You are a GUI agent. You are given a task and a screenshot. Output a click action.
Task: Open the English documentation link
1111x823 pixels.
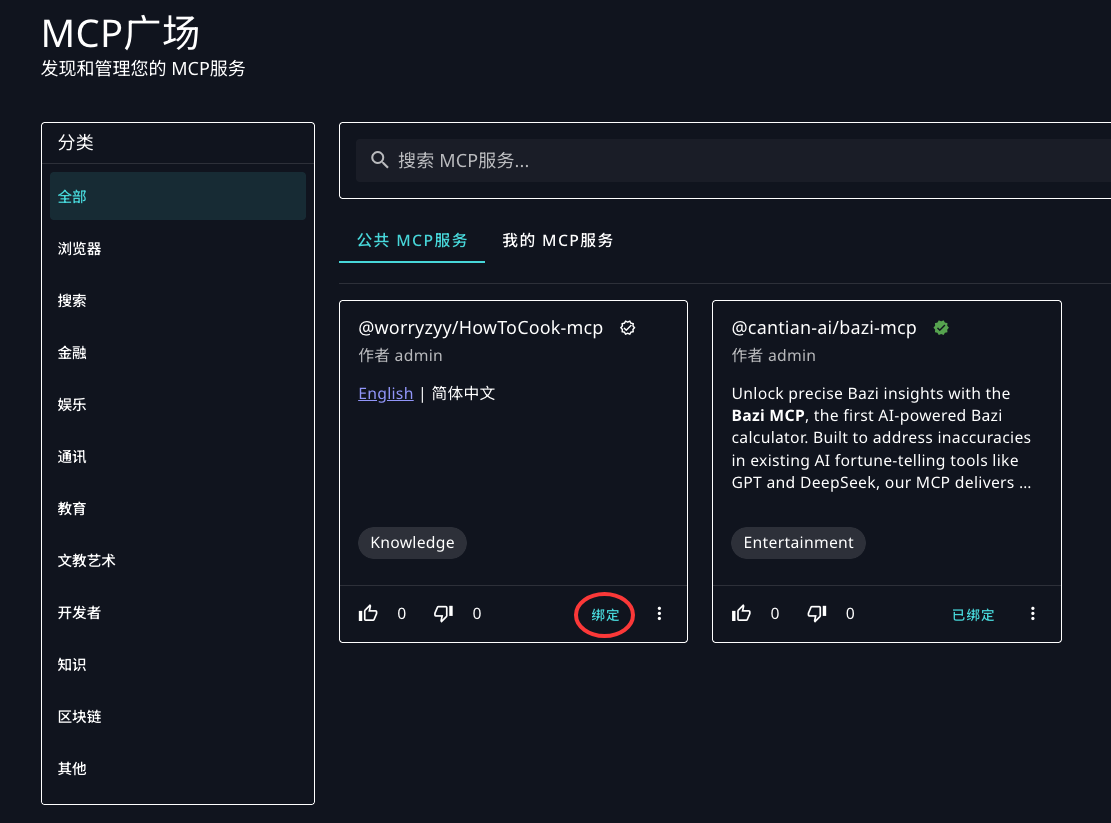point(385,393)
